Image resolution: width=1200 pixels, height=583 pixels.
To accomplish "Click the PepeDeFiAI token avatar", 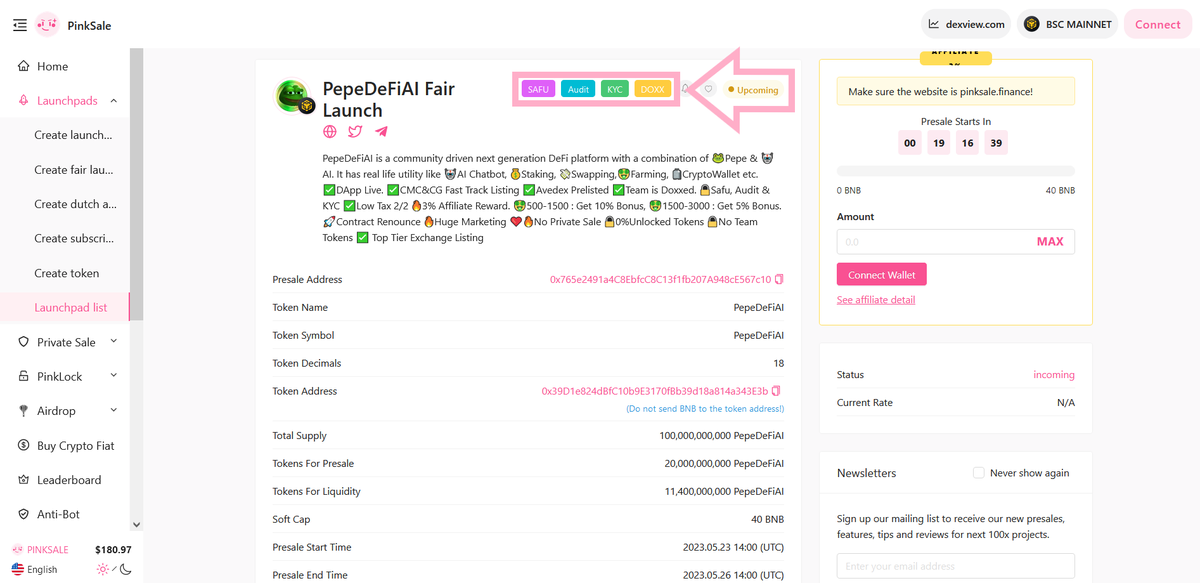I will click(295, 98).
